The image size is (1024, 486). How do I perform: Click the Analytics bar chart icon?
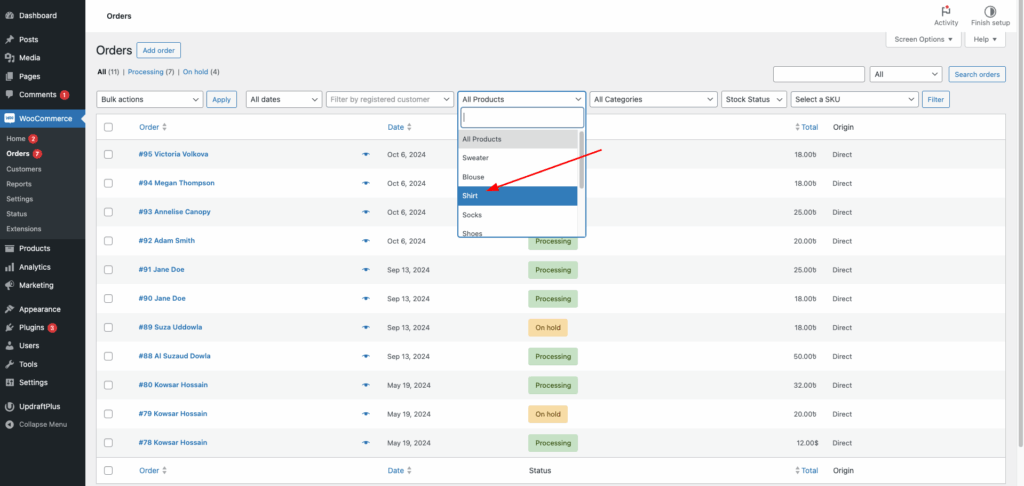(10, 267)
